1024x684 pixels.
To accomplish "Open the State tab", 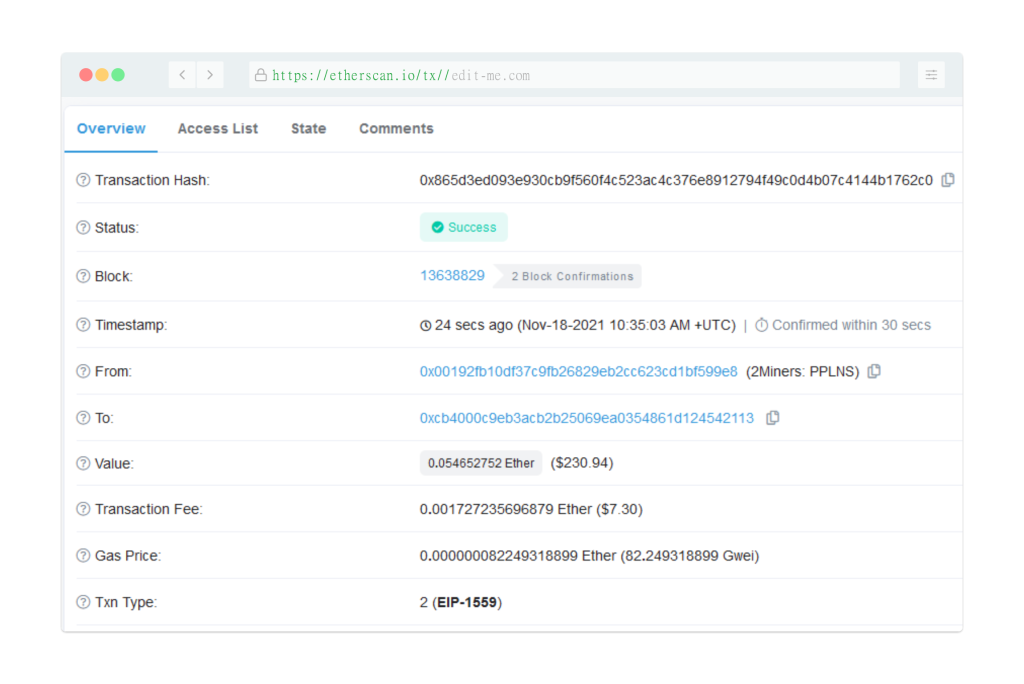I will point(308,129).
